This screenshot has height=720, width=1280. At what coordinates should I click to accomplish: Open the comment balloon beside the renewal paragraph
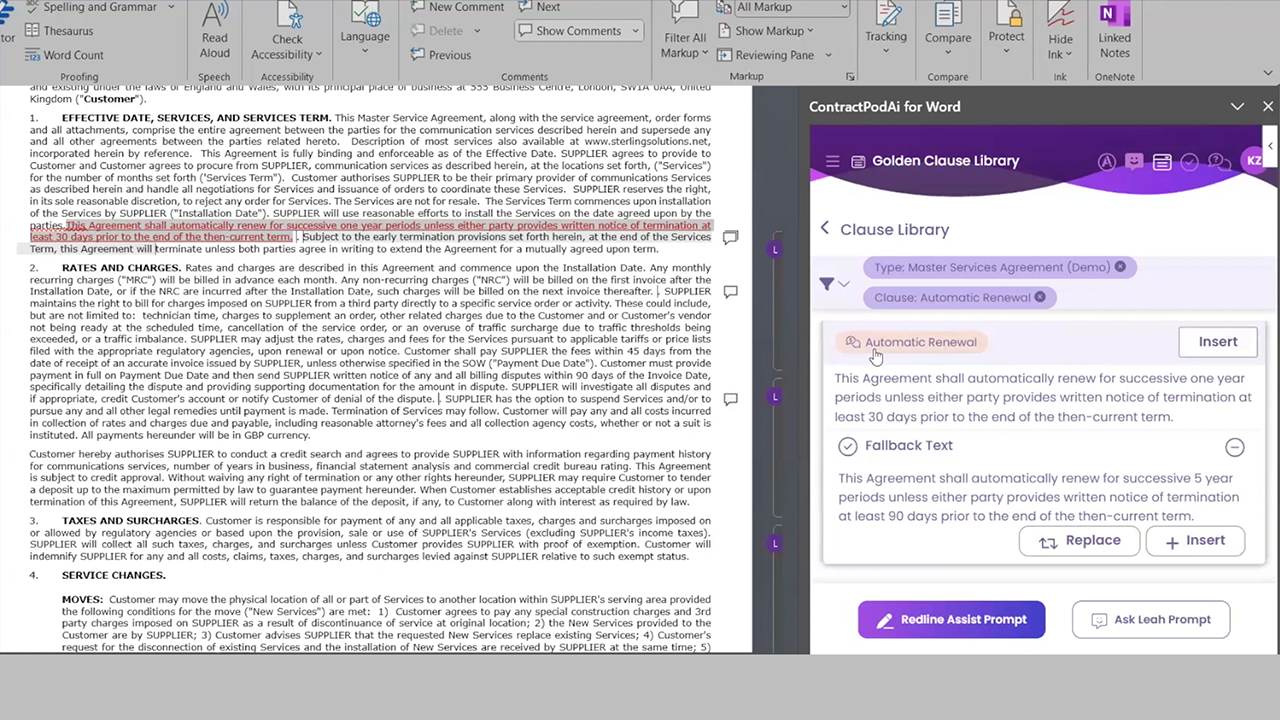[731, 238]
